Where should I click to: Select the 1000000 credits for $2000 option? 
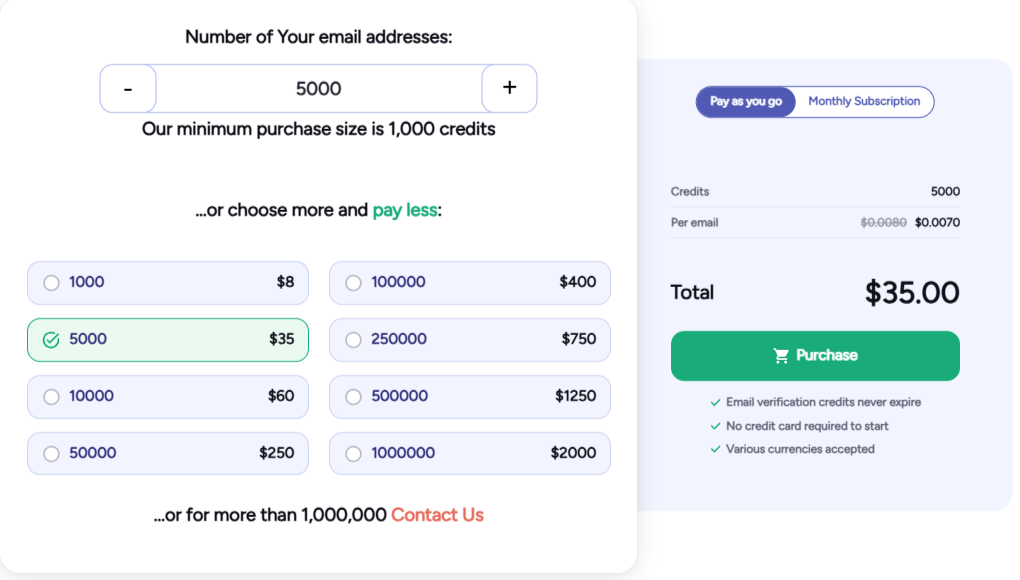click(470, 454)
